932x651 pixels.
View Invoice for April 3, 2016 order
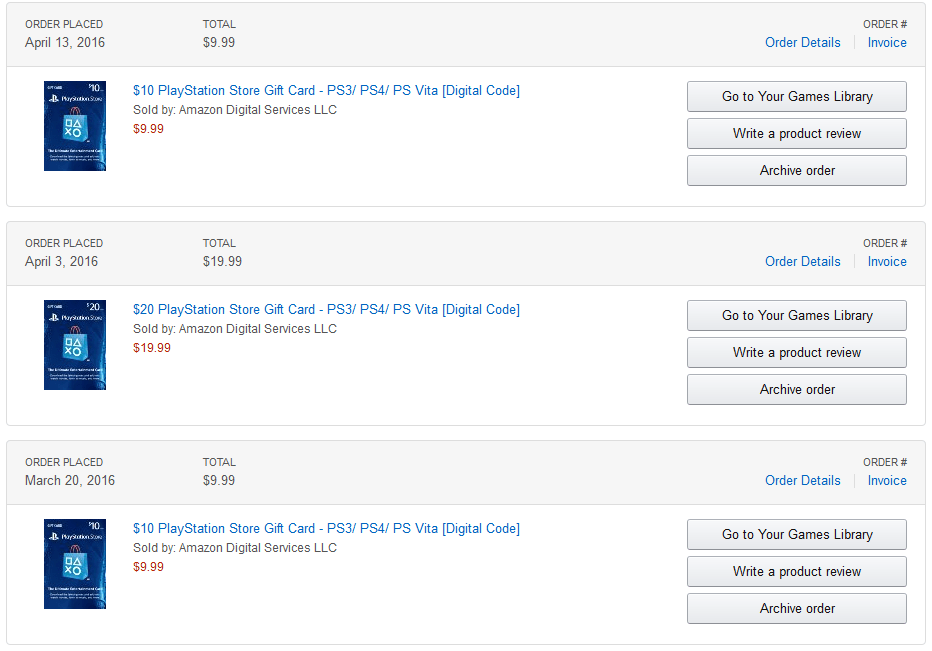click(x=887, y=261)
